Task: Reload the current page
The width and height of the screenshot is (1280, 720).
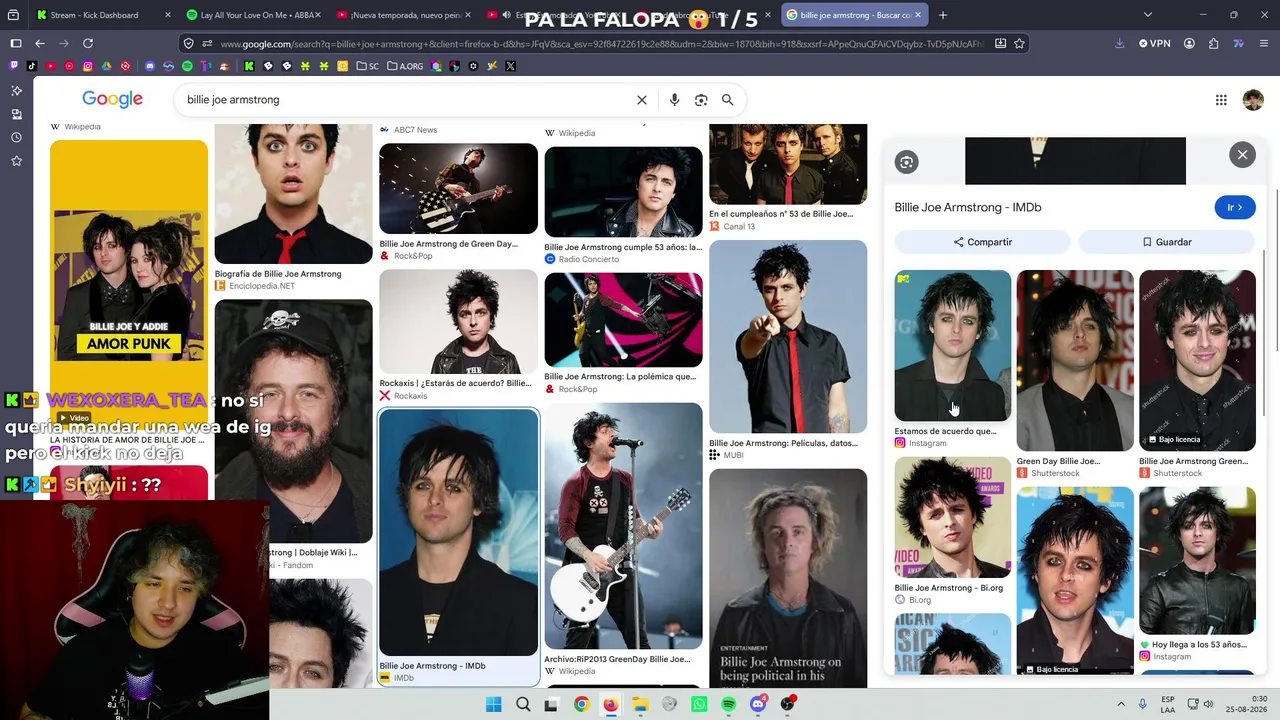Action: pyautogui.click(x=88, y=43)
